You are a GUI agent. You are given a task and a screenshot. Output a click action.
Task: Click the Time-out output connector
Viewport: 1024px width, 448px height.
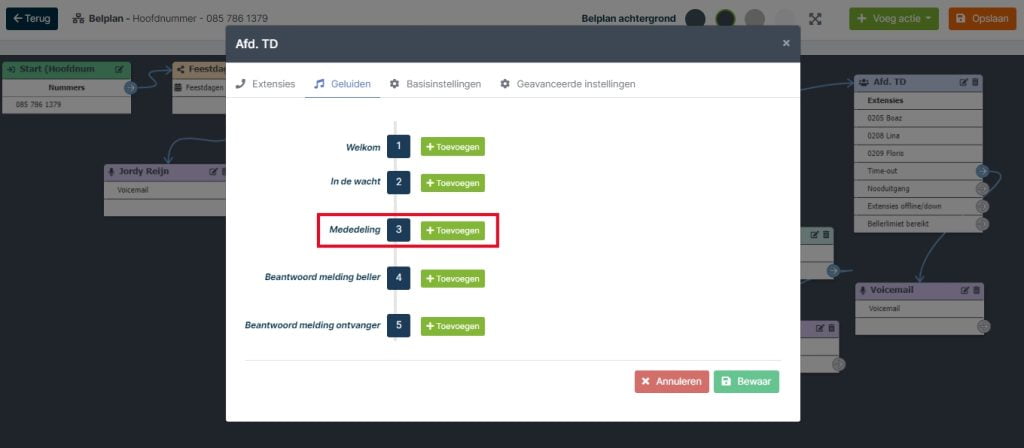pos(982,171)
